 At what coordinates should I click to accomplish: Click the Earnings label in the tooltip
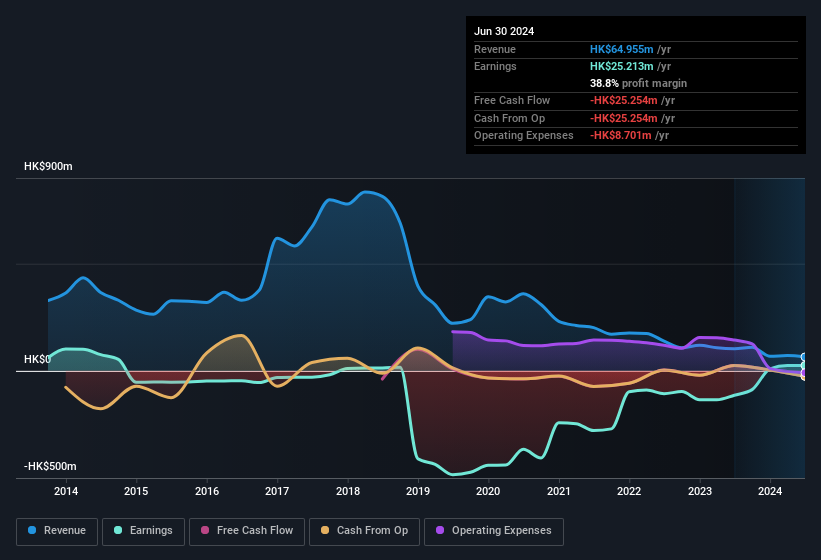(x=495, y=66)
